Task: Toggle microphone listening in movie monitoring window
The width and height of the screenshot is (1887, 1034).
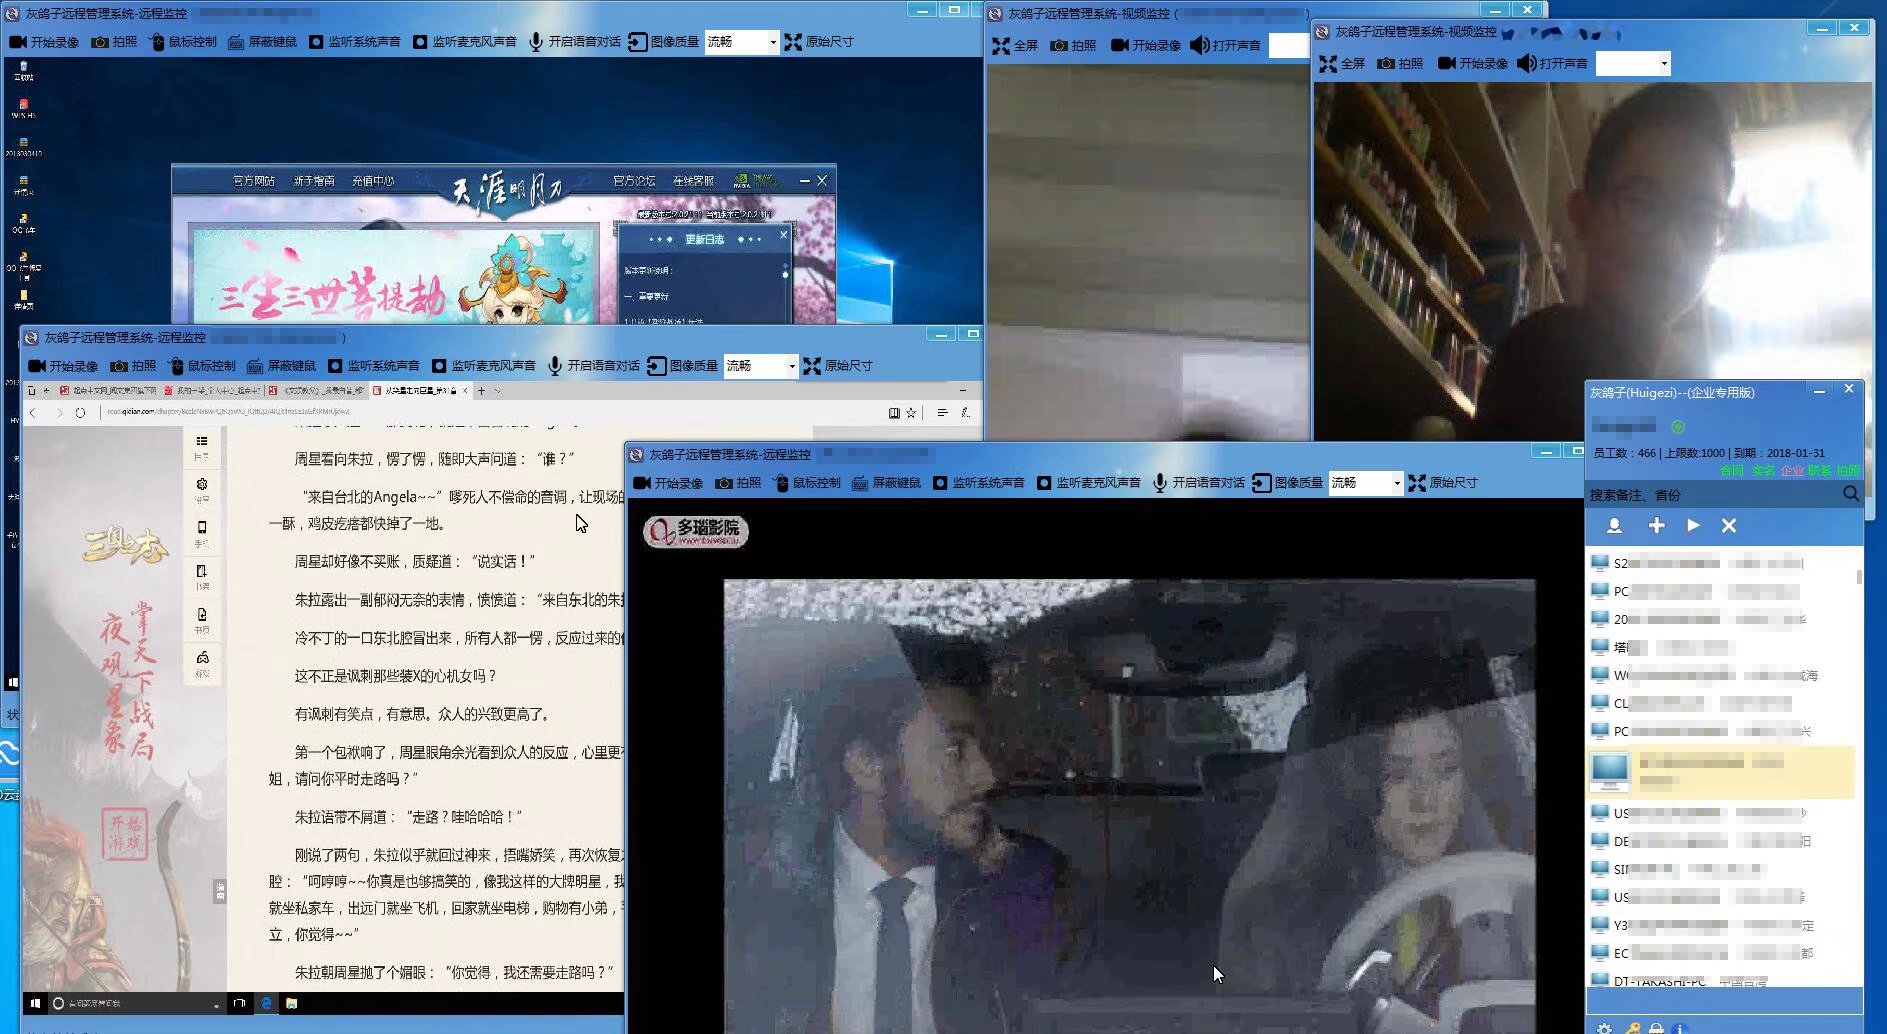Action: (1089, 483)
